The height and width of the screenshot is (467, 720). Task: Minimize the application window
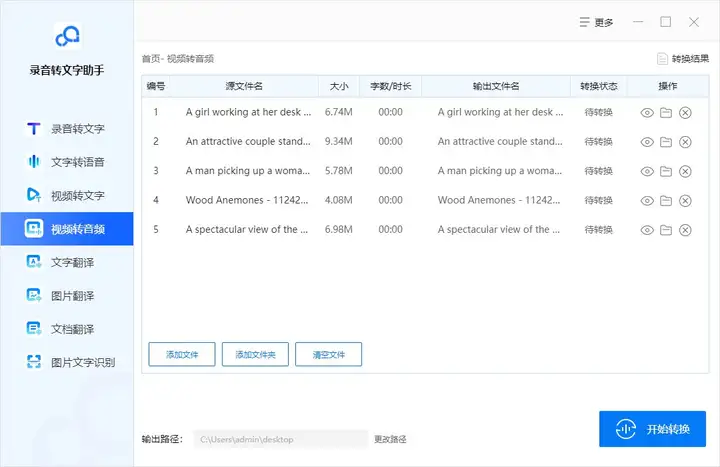click(x=638, y=22)
